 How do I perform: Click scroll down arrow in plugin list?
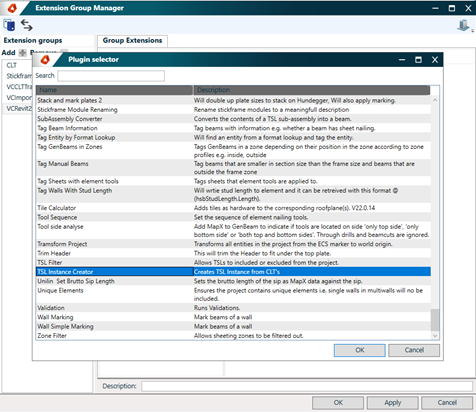(x=435, y=336)
